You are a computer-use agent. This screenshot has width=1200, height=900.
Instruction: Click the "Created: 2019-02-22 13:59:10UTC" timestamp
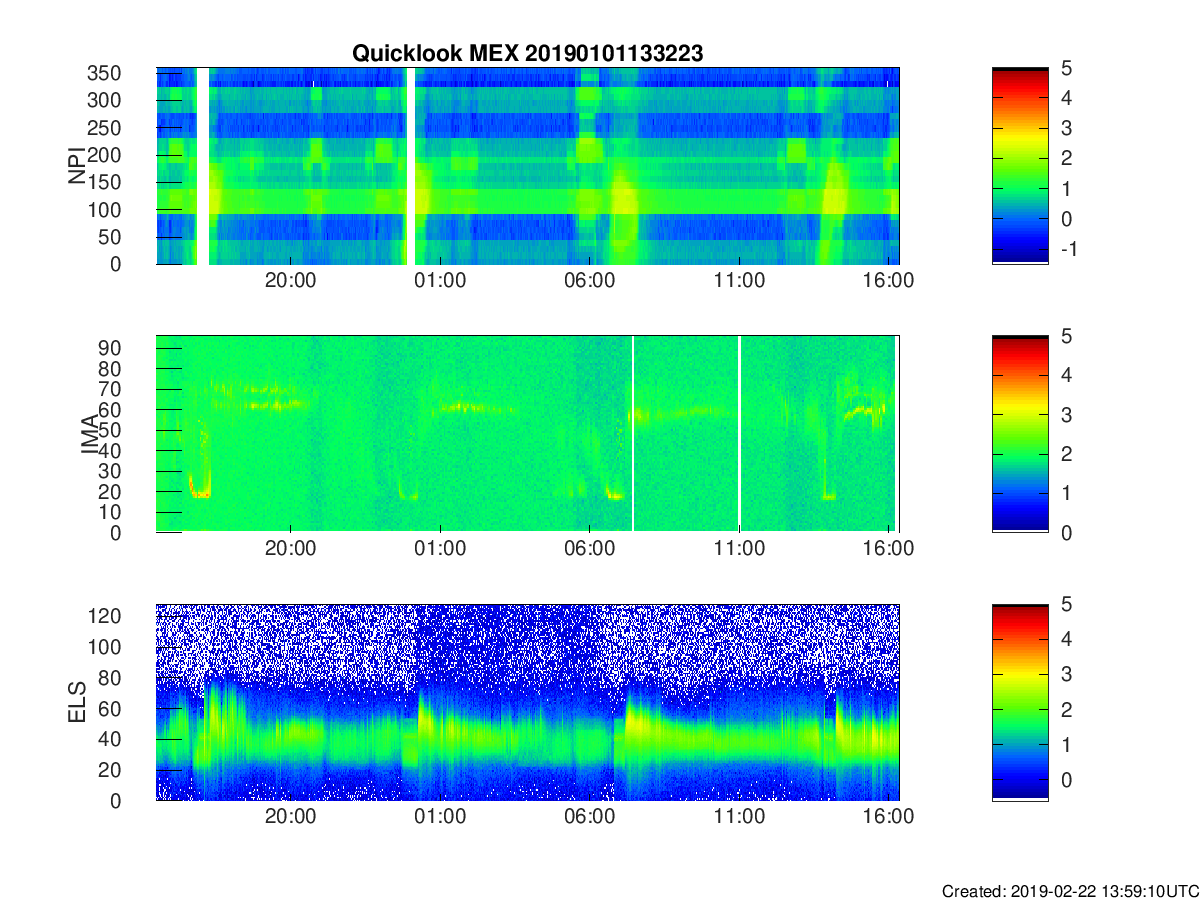[1069, 890]
